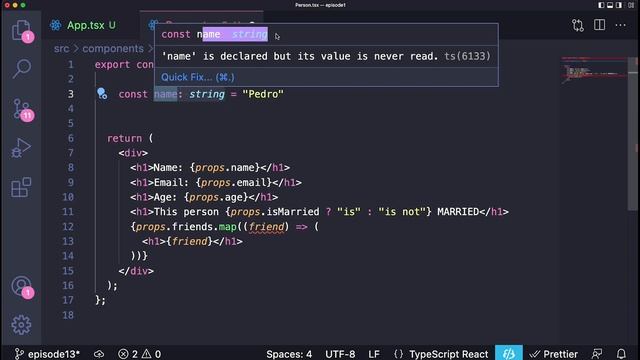Change end of line sequence LF
Image resolution: width=640 pixels, height=360 pixels.
(x=374, y=354)
